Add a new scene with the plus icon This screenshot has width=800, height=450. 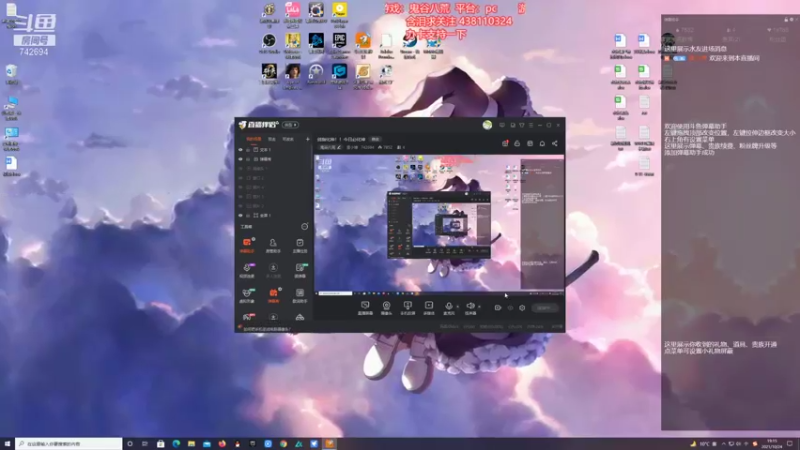click(308, 139)
